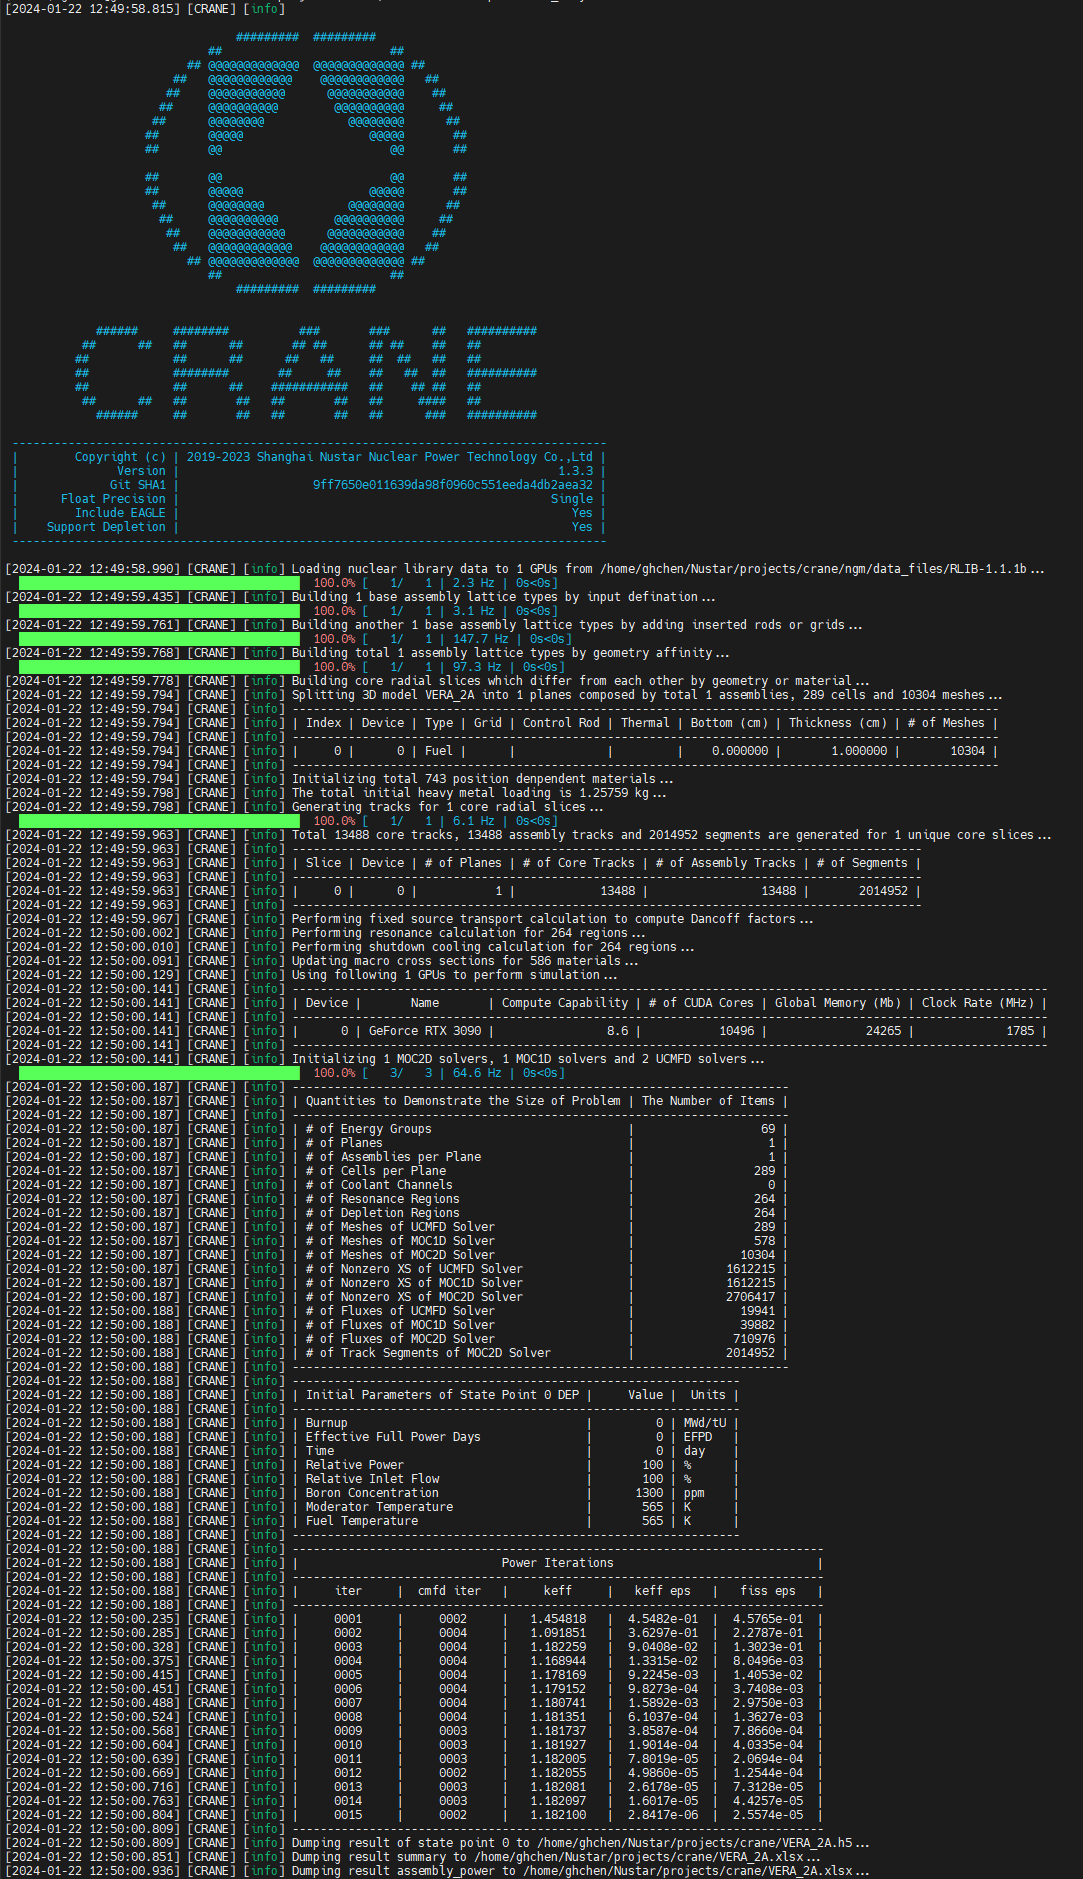
Task: Click the 'Splitting 3D model VERA_2A' line
Action: (x=647, y=695)
